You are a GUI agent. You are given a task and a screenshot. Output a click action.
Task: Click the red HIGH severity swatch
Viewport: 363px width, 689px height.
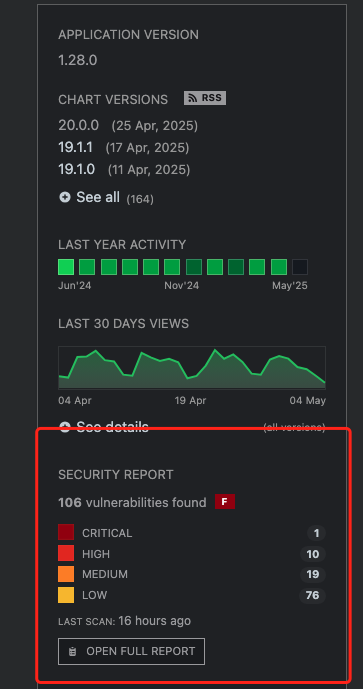[x=66, y=553]
